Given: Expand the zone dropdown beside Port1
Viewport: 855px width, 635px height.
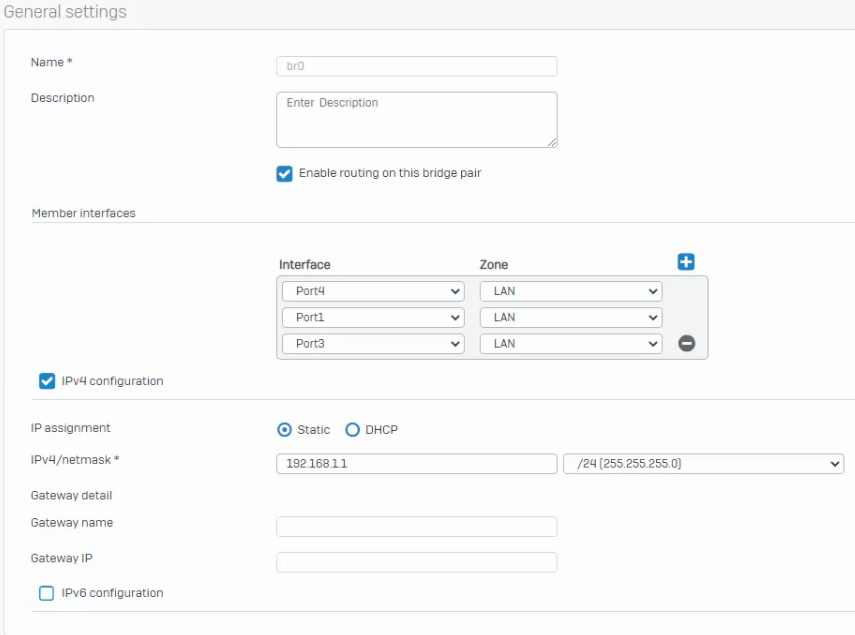Looking at the screenshot, I should [x=571, y=317].
